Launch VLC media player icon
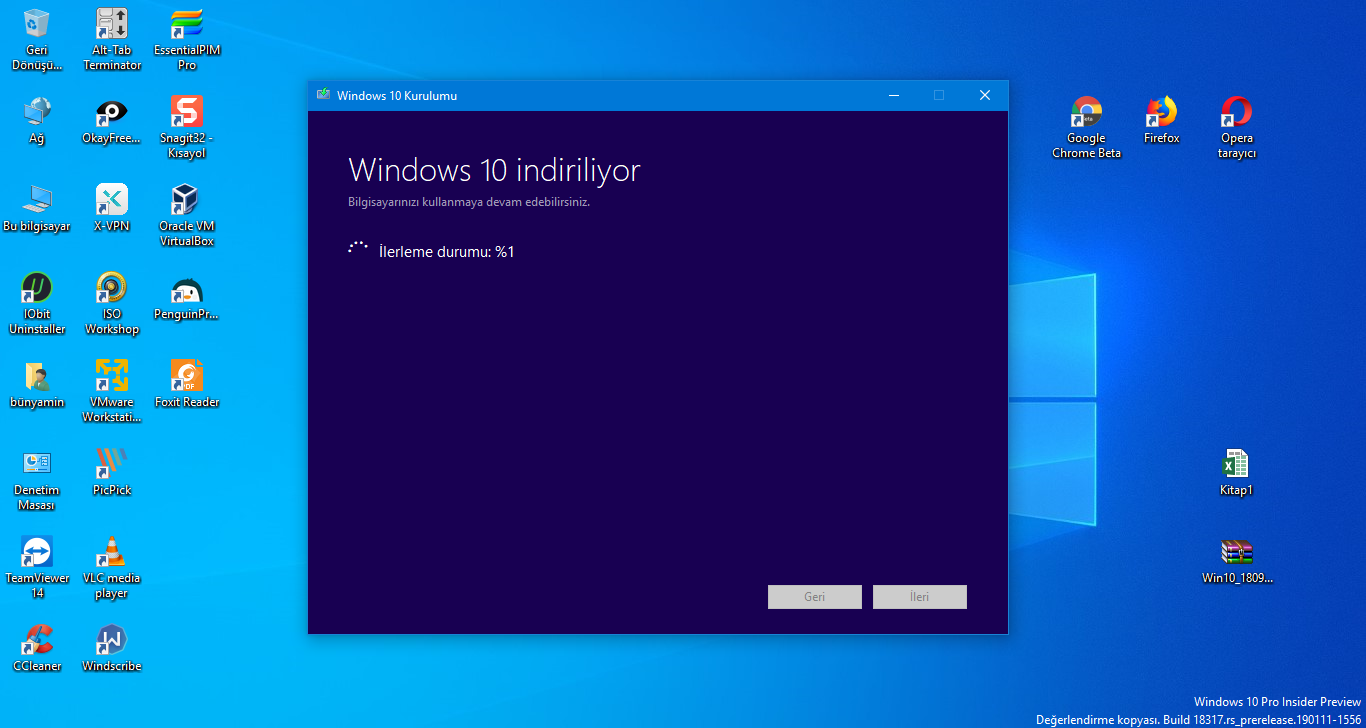 click(x=111, y=566)
